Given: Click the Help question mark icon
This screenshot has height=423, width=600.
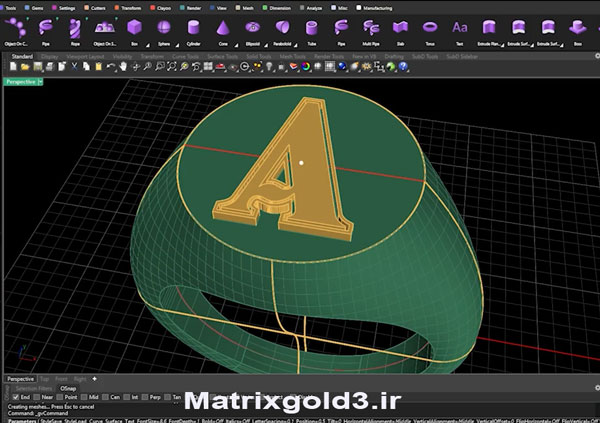Looking at the screenshot, I should (x=403, y=67).
